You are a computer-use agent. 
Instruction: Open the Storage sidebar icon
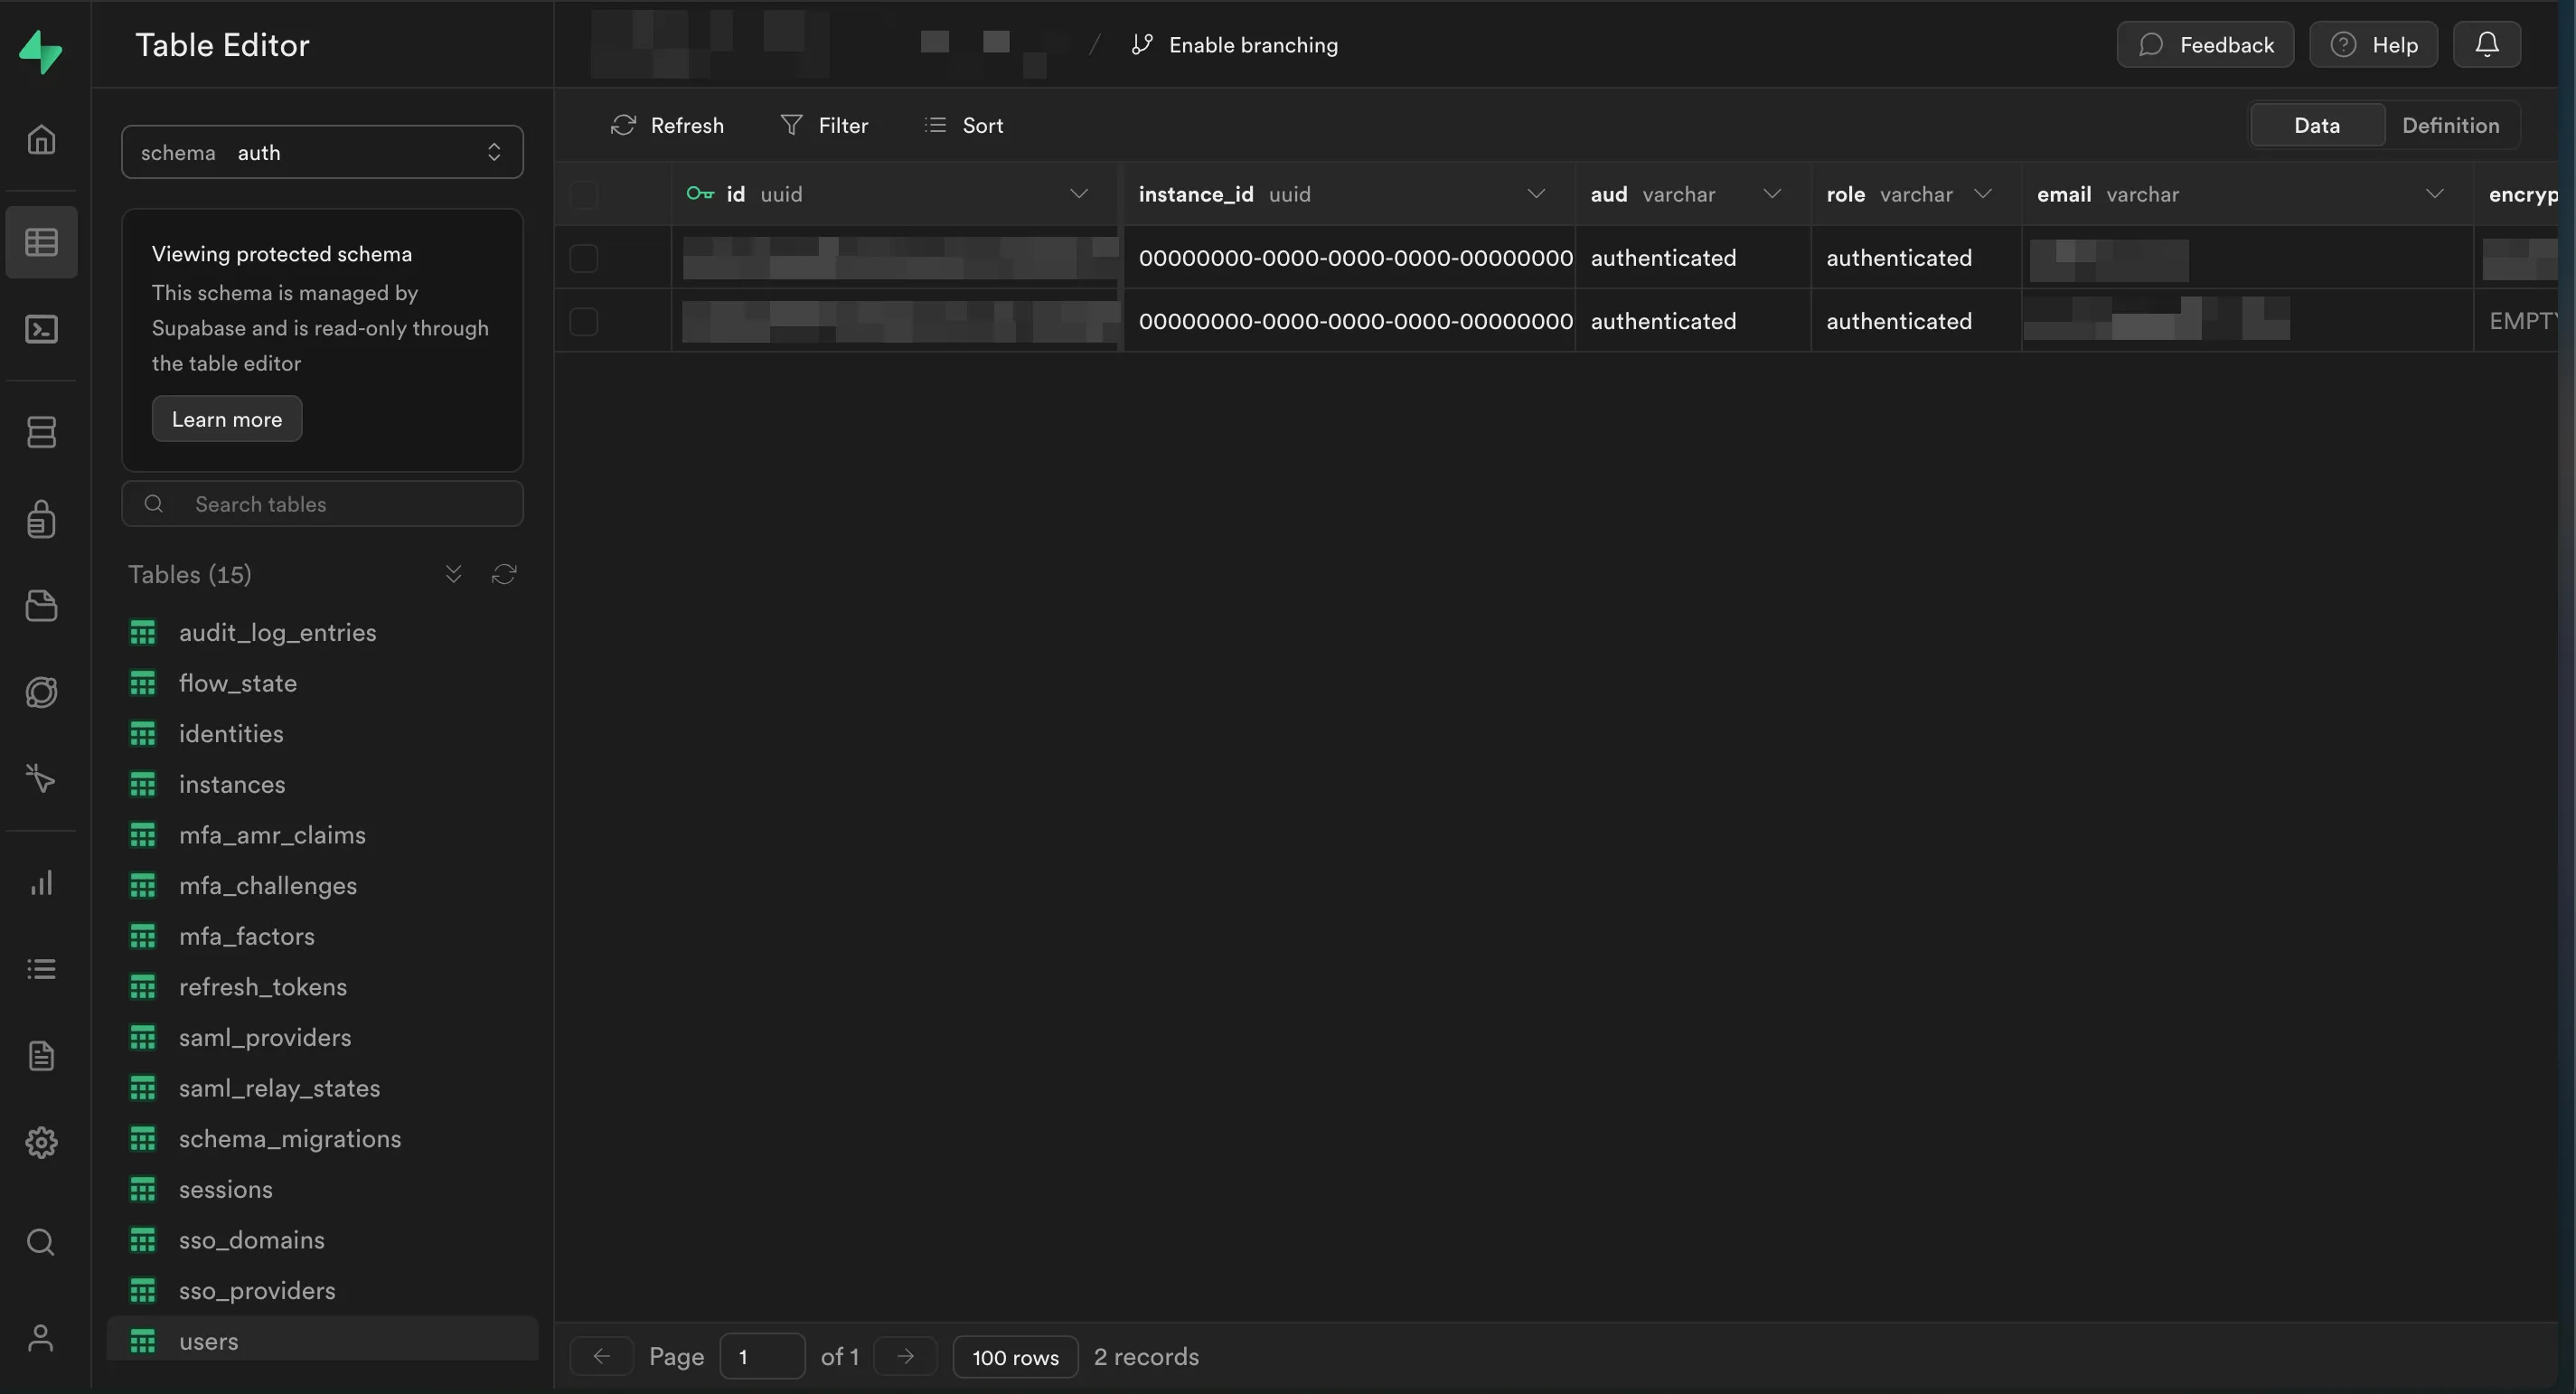point(41,606)
